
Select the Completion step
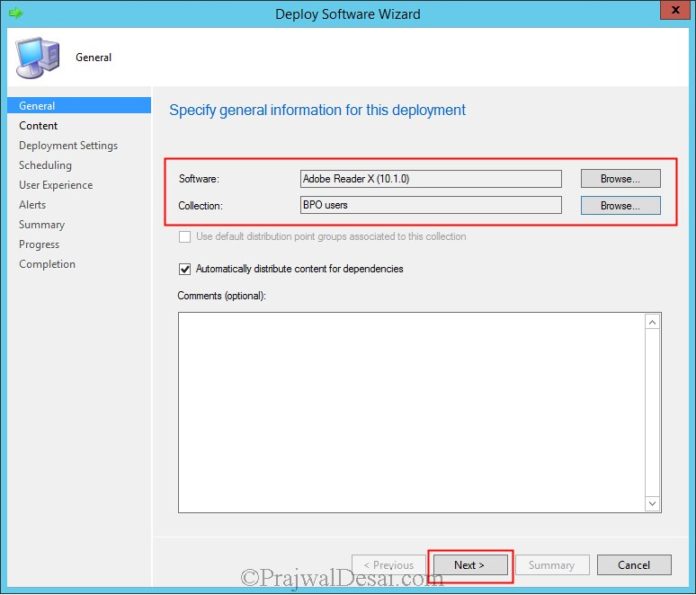pos(47,264)
